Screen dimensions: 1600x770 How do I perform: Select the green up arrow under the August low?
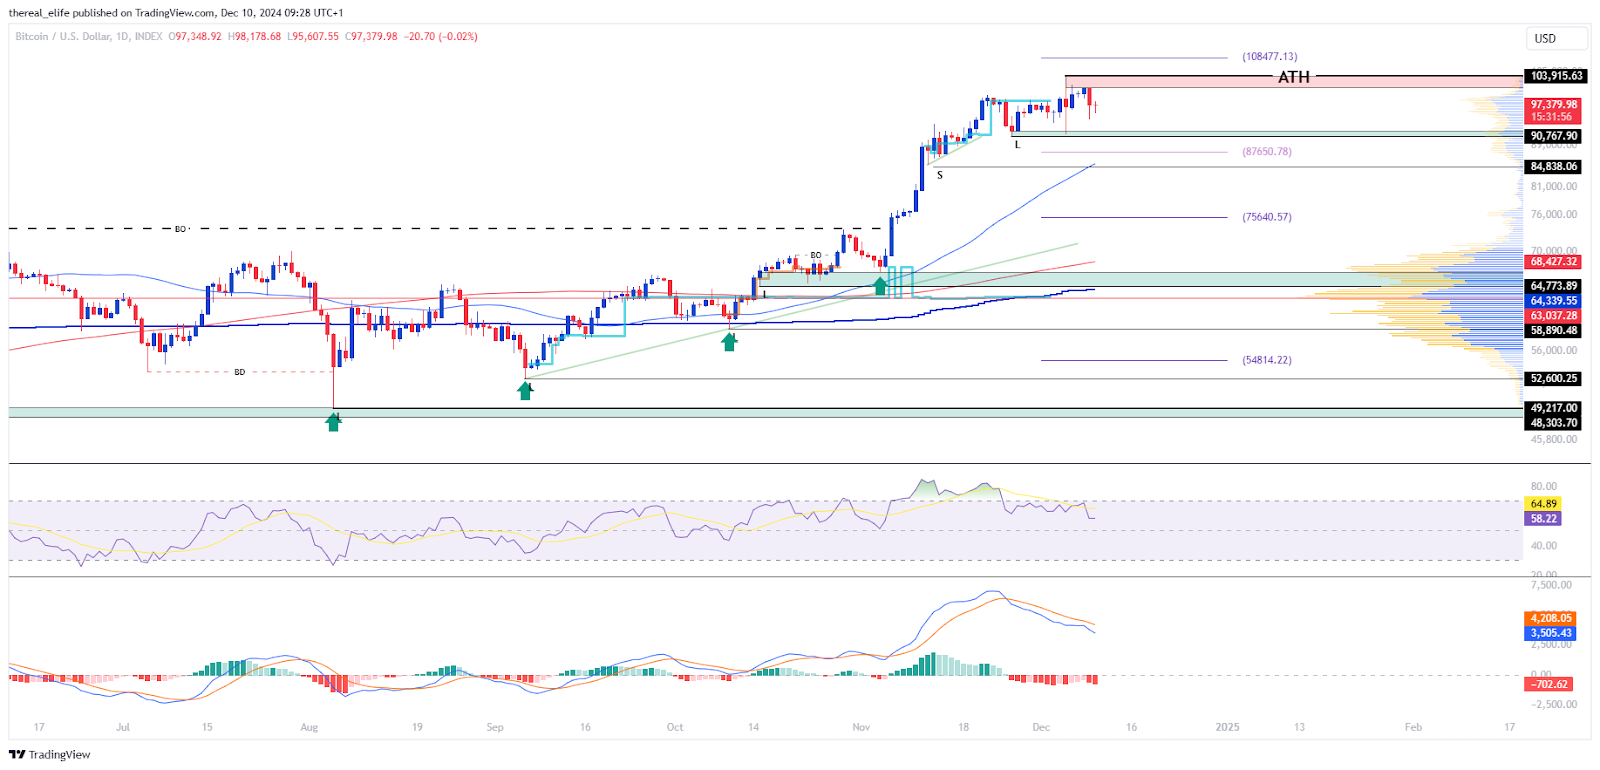click(x=334, y=422)
